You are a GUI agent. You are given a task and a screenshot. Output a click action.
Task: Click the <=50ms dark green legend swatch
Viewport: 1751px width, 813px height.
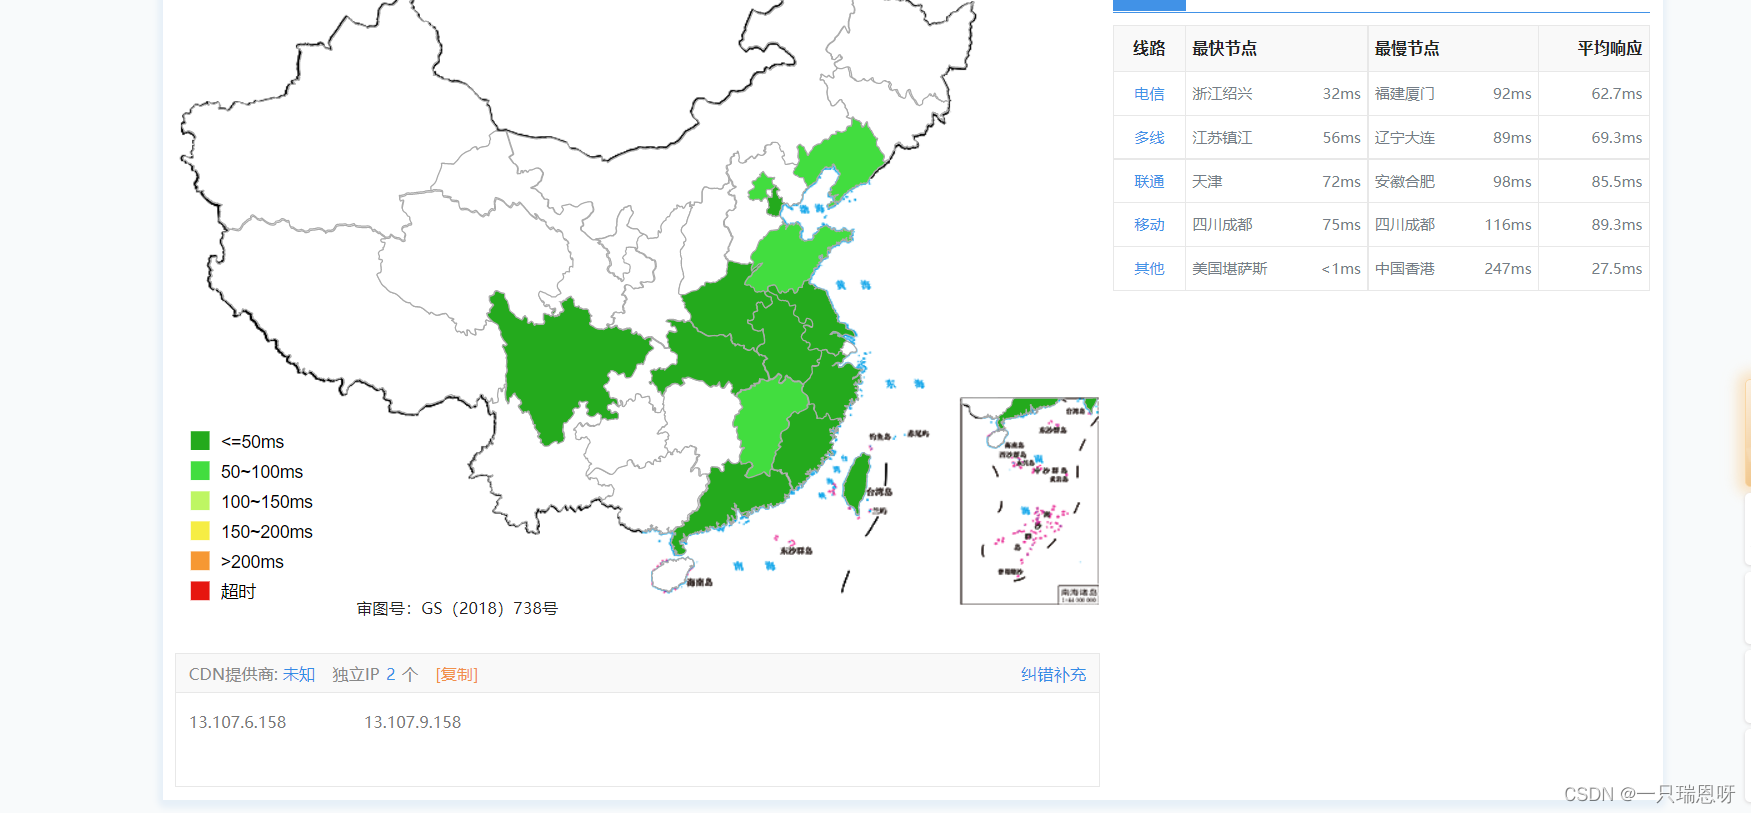pos(200,441)
